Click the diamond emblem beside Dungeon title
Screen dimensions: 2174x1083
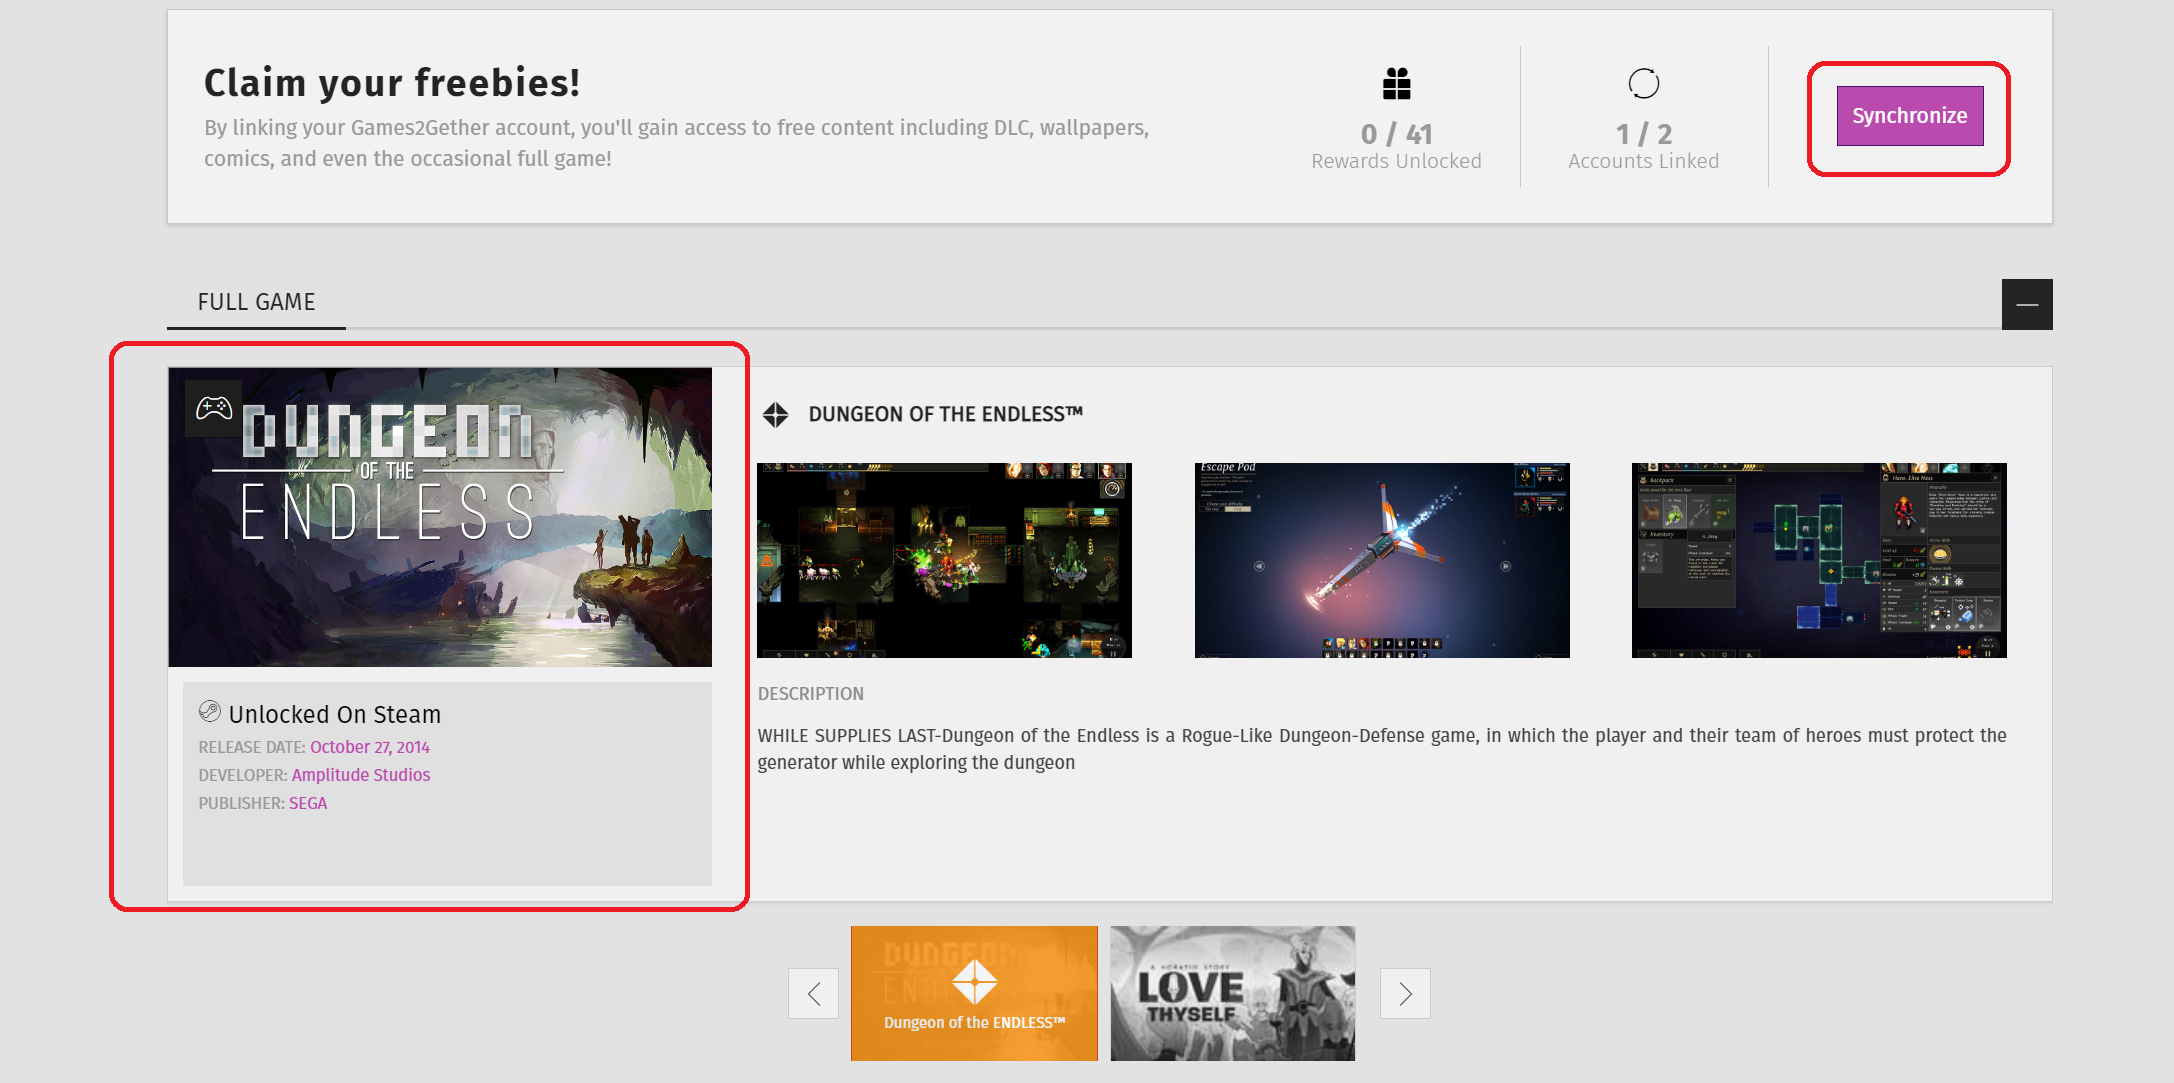tap(776, 414)
